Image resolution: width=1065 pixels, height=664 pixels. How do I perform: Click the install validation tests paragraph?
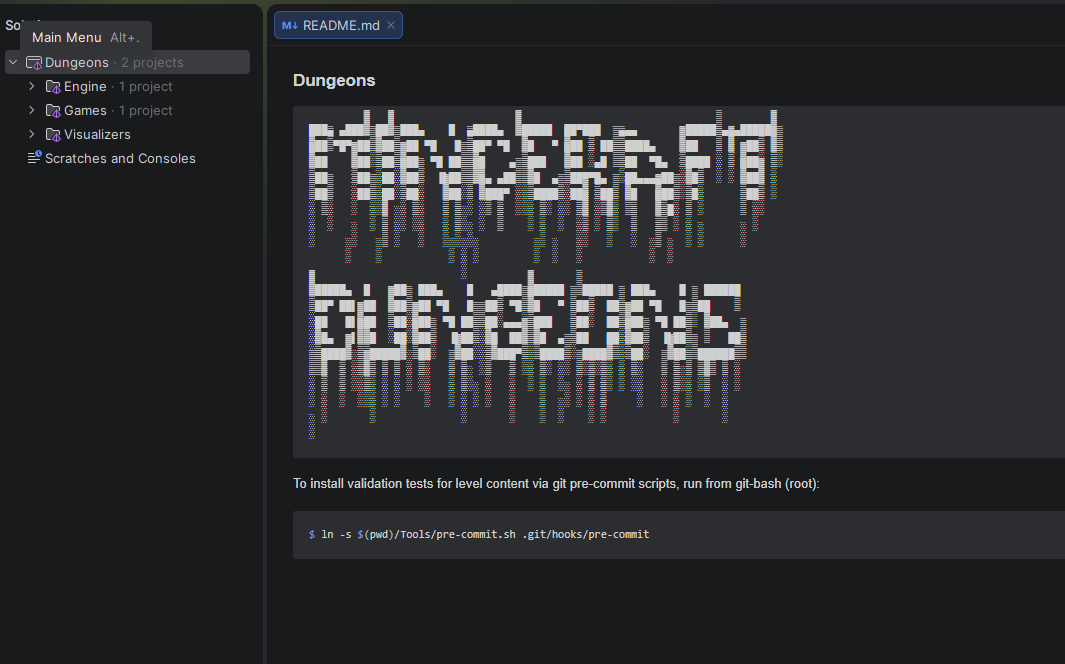[556, 483]
